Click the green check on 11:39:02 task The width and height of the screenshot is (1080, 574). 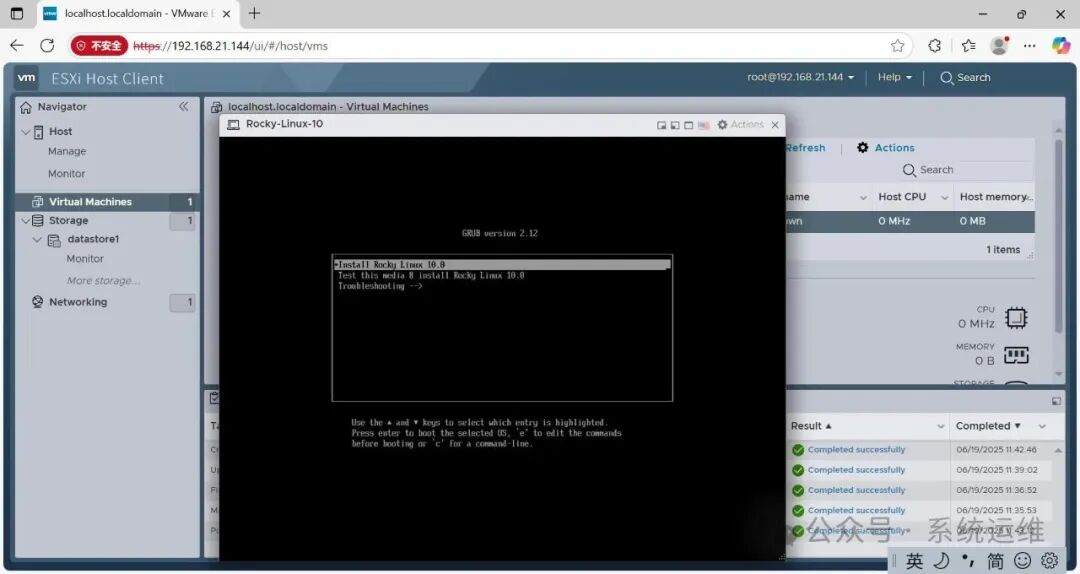click(x=798, y=470)
